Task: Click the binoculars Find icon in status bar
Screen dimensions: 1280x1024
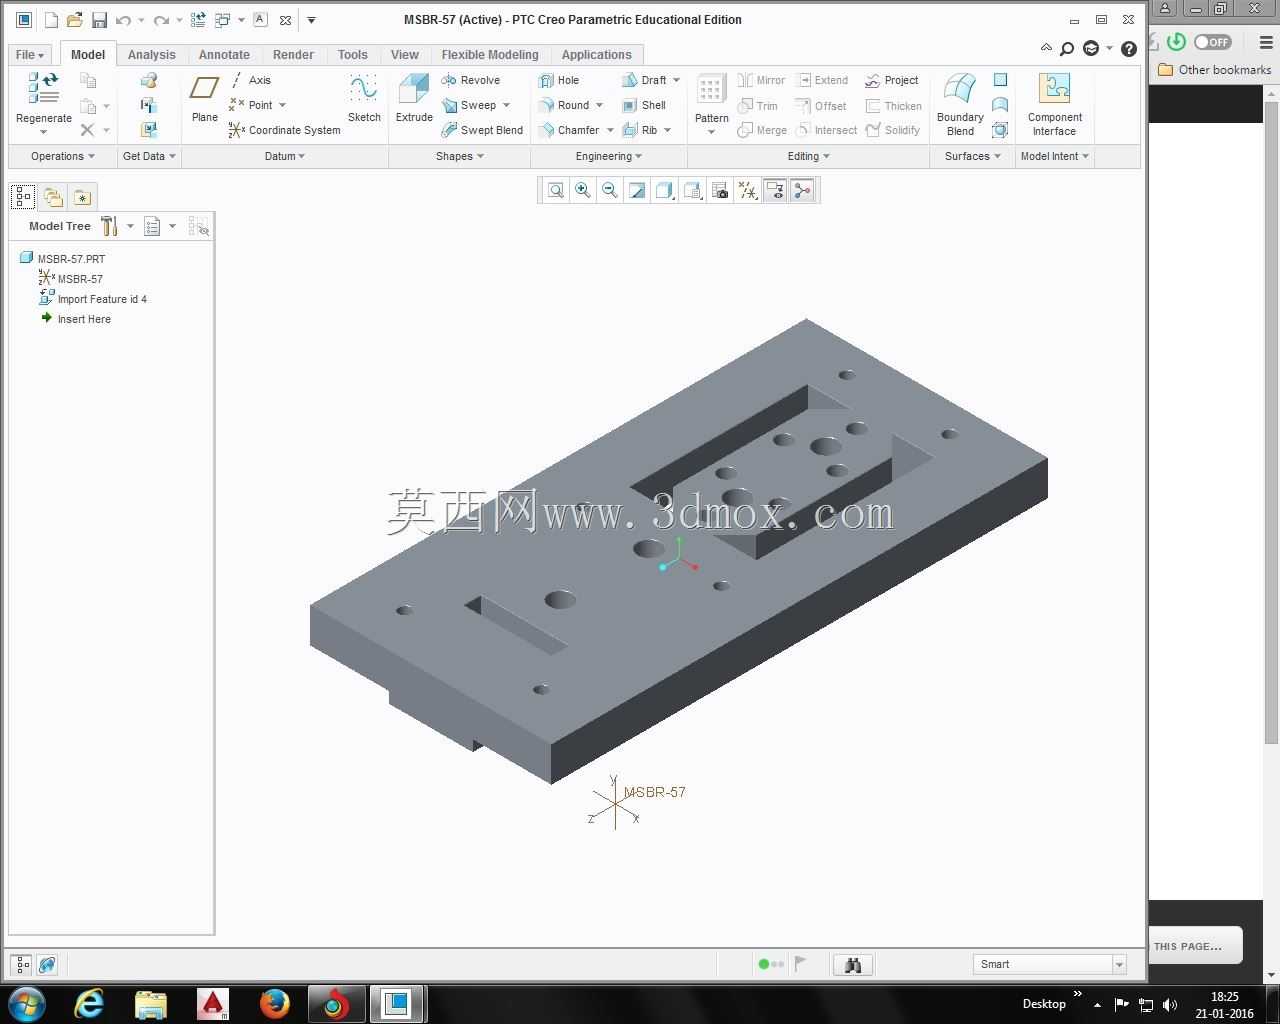Action: pyautogui.click(x=853, y=965)
